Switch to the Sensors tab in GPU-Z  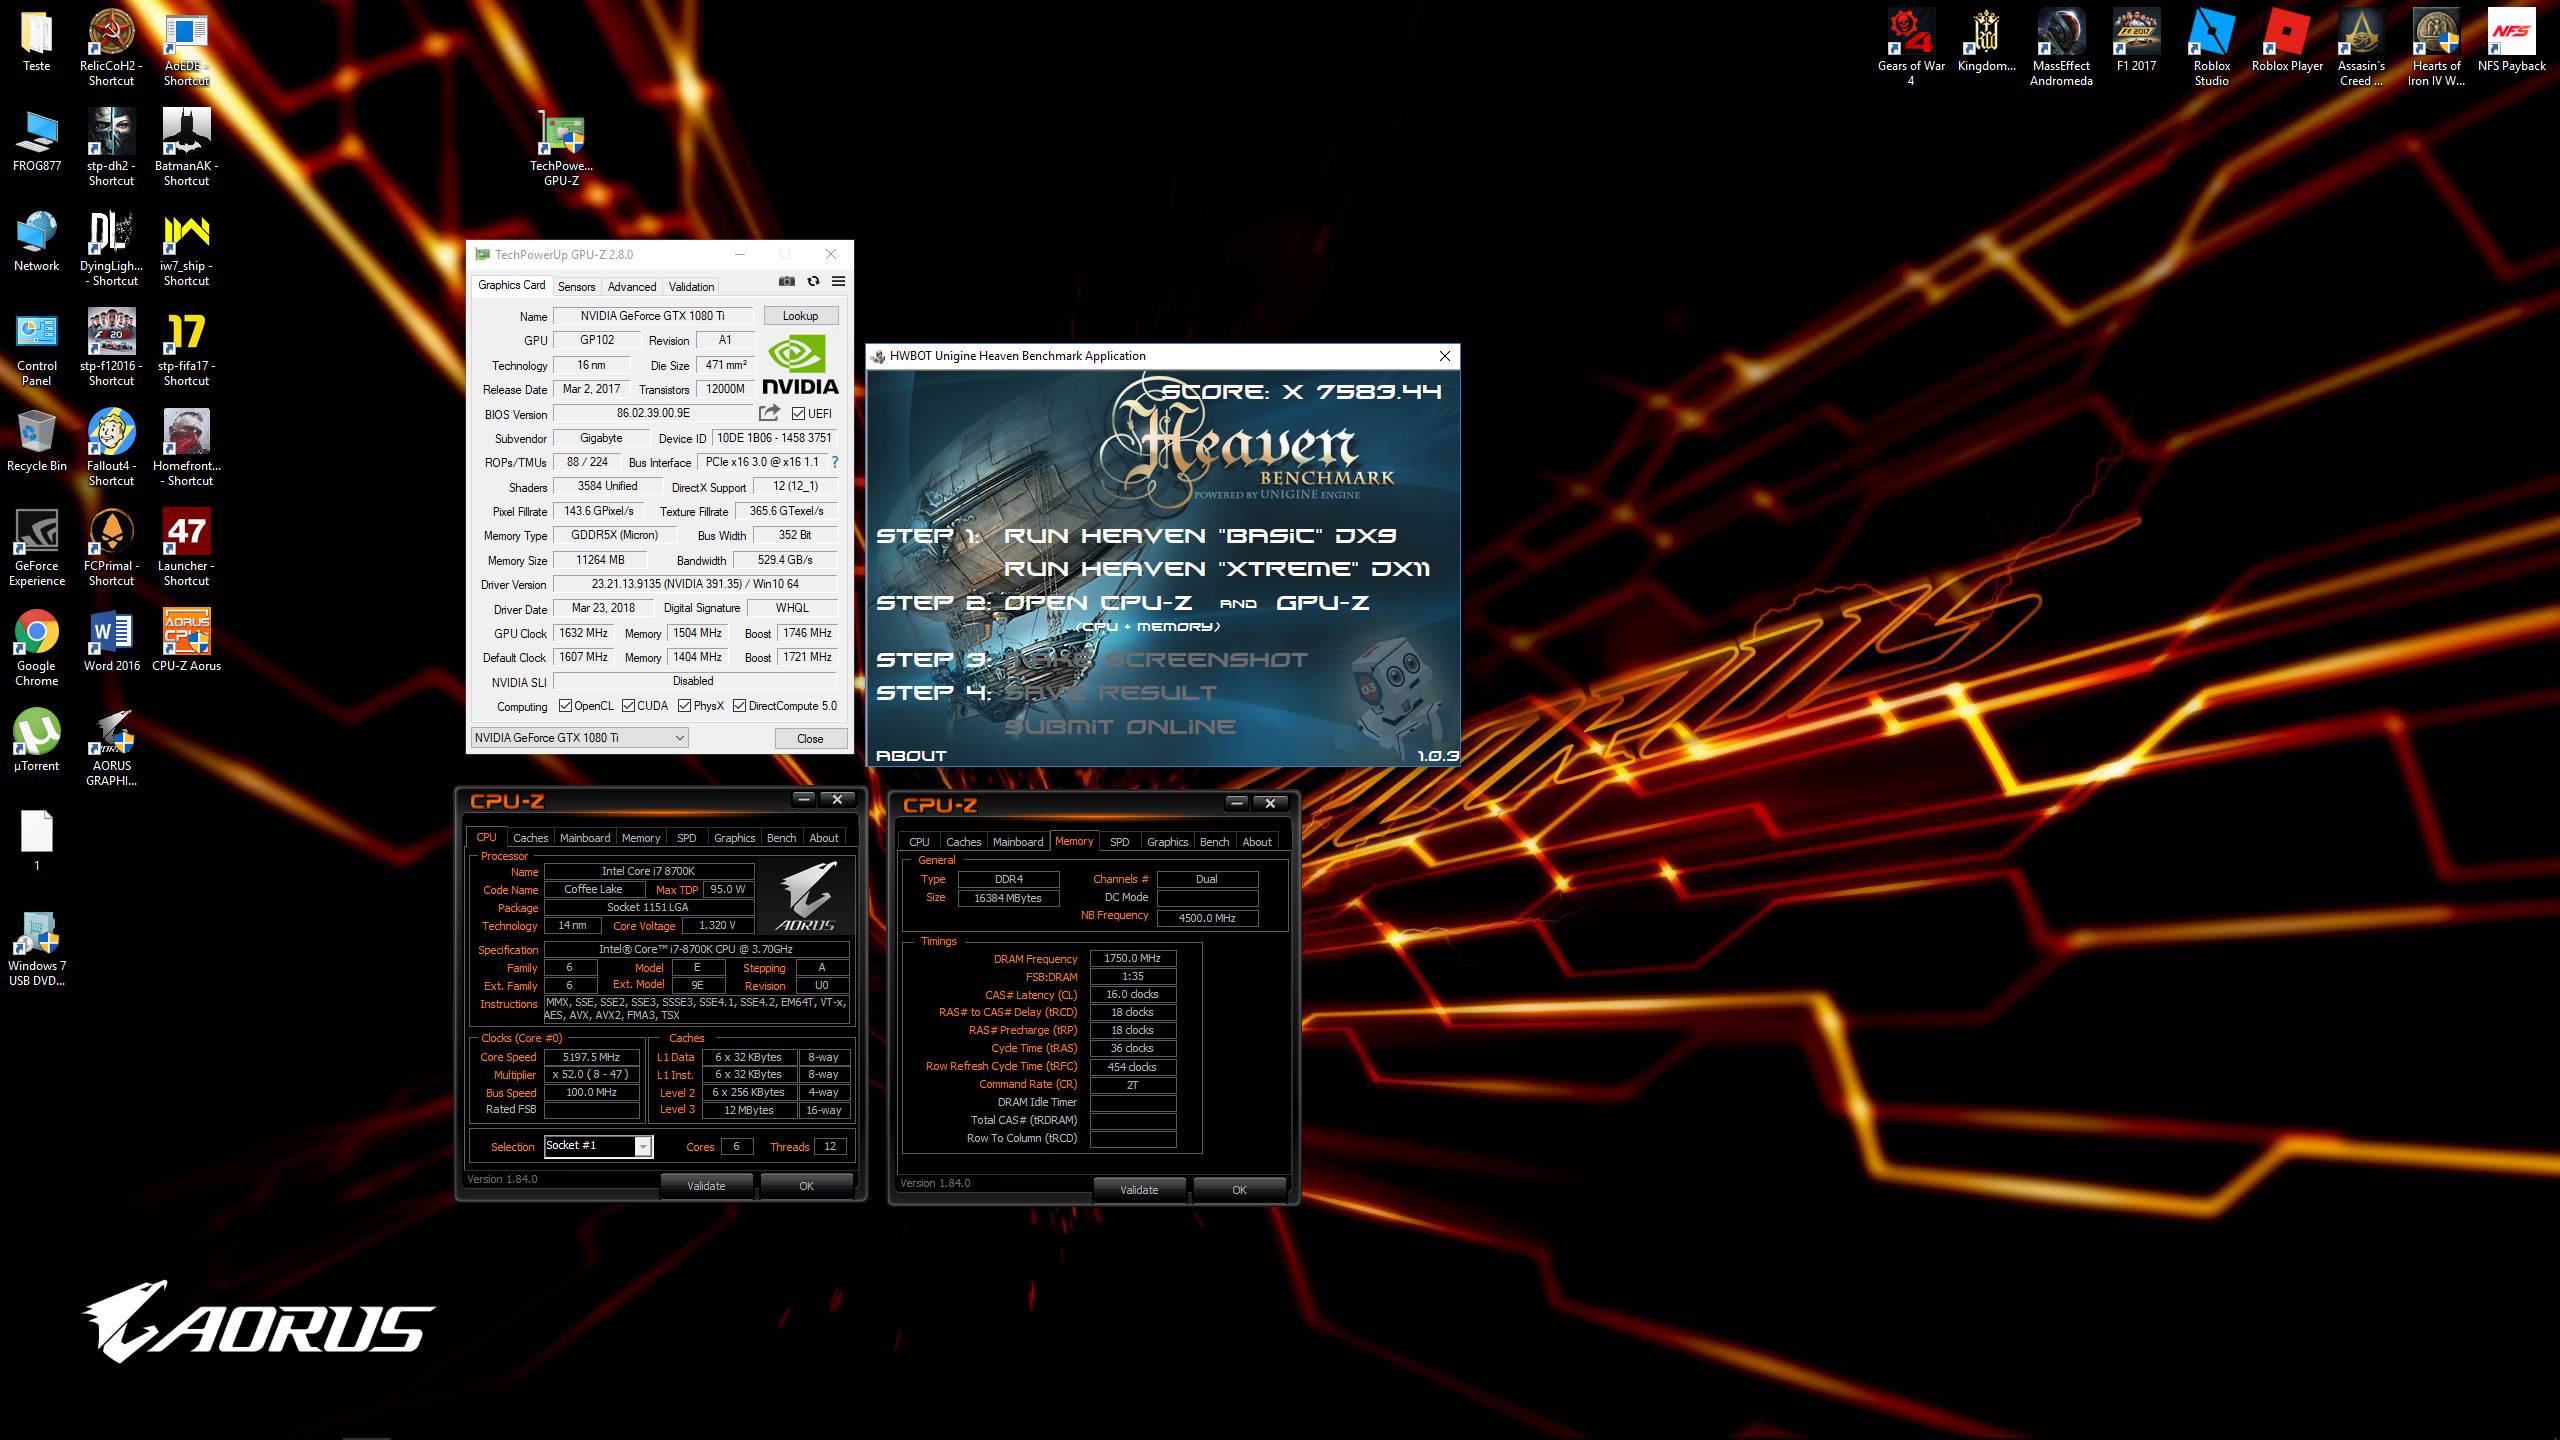click(x=576, y=286)
